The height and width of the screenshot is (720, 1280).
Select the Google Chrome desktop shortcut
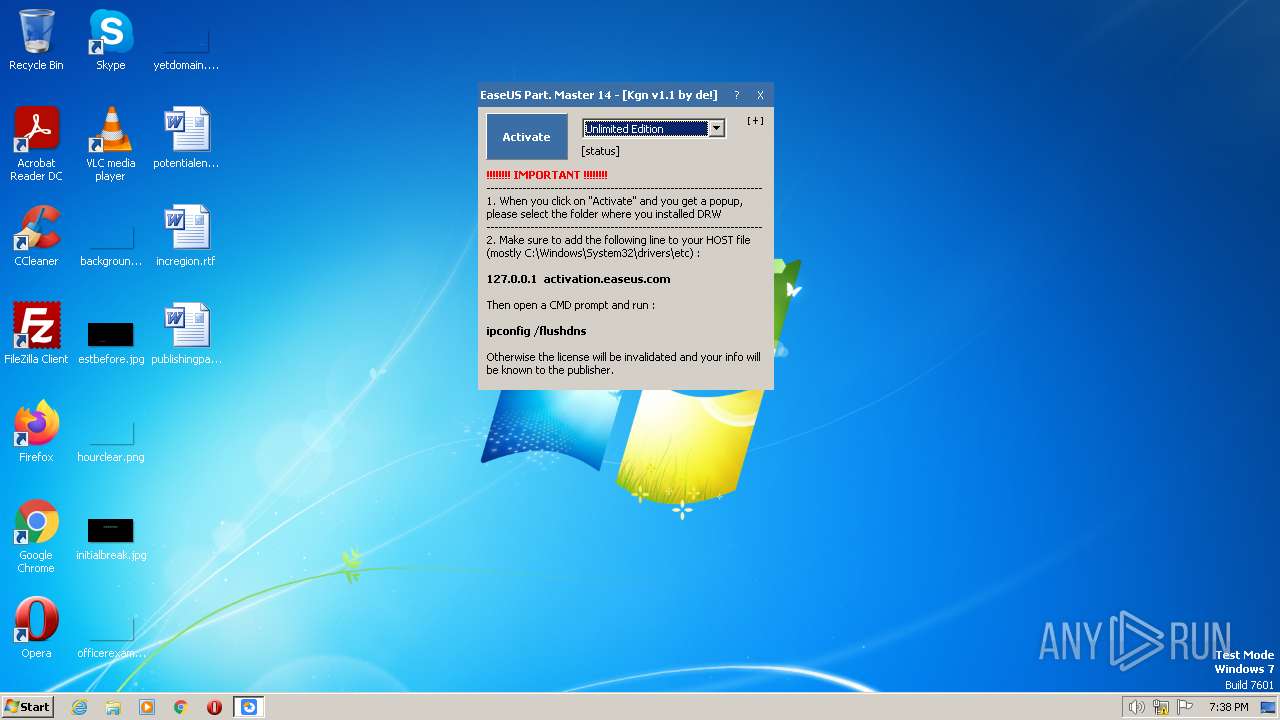pos(36,536)
